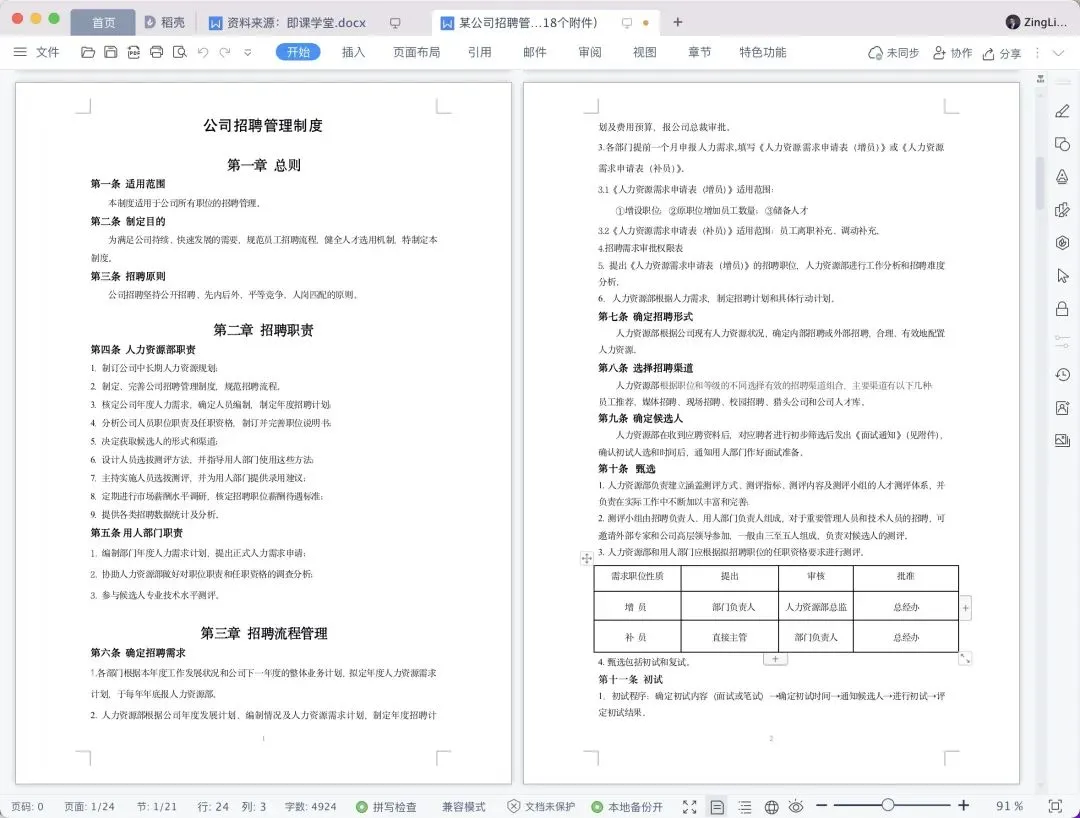Click the settings sliders icon in sidebar
Image resolution: width=1080 pixels, height=818 pixels.
[1062, 341]
